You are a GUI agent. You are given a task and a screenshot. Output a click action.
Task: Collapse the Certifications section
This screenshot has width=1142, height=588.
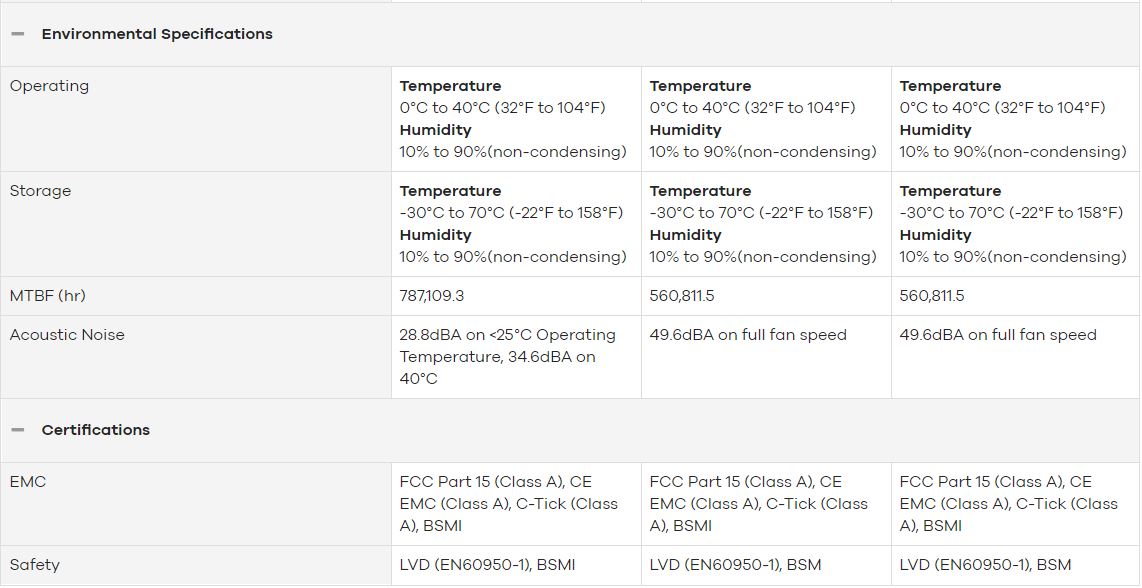pos(18,430)
